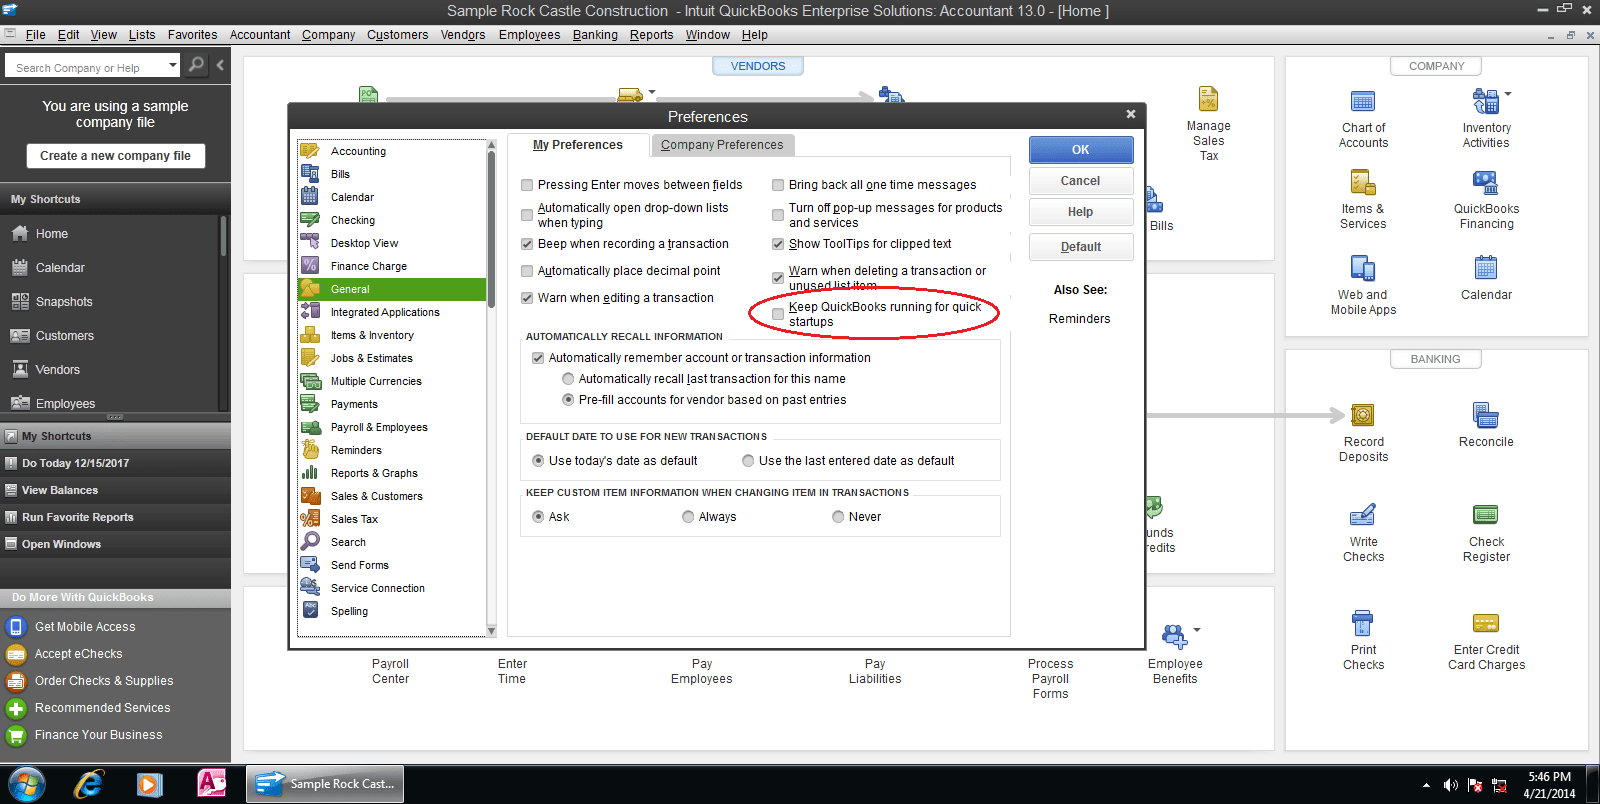Click the volume icon in system tray
The width and height of the screenshot is (1600, 804).
[x=1451, y=785]
